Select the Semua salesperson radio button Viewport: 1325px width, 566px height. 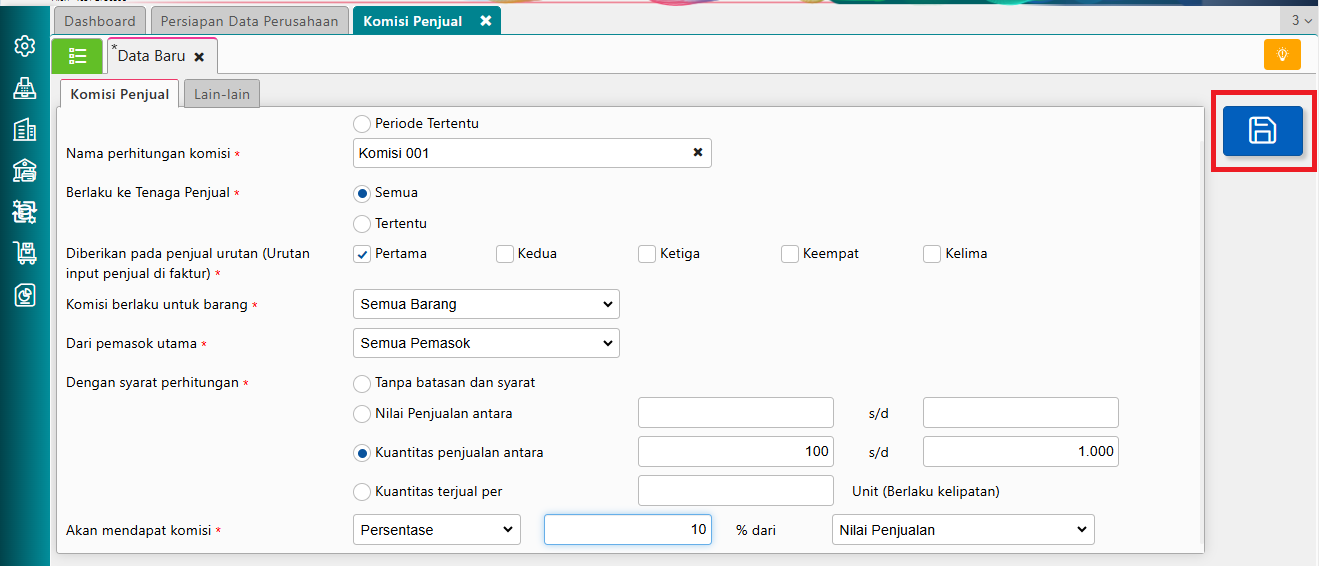coord(362,192)
